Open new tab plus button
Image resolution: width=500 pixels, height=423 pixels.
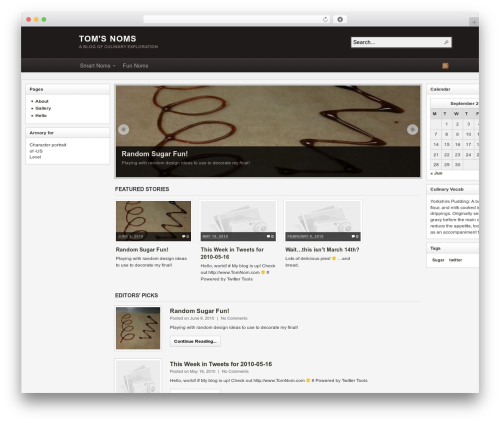pyautogui.click(x=474, y=22)
